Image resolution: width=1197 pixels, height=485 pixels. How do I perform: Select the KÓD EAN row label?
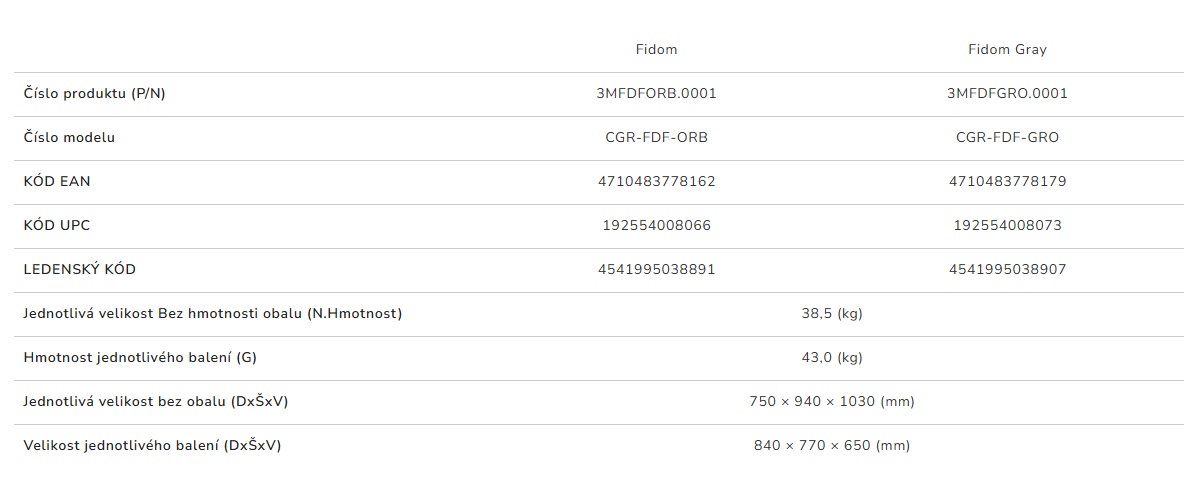[x=57, y=182]
